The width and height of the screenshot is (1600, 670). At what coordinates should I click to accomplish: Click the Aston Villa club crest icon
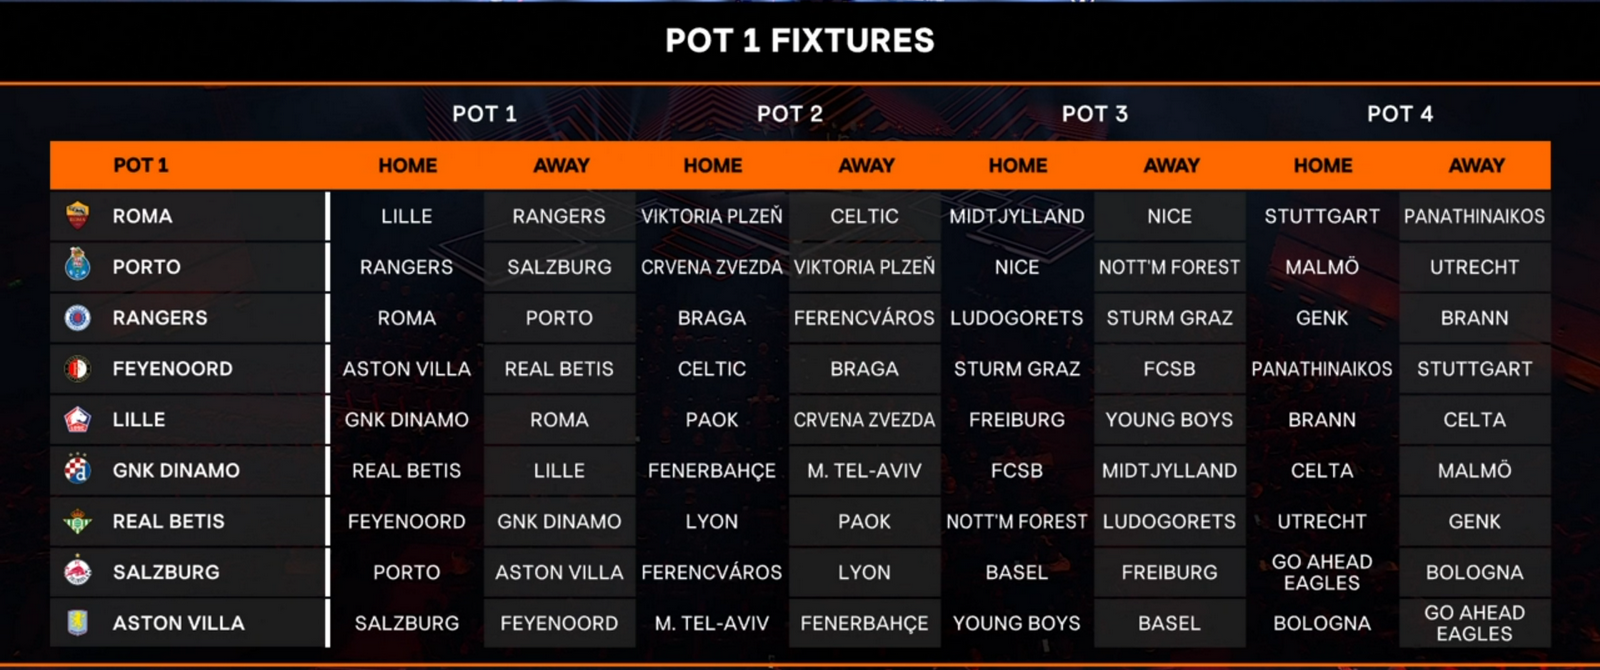(77, 623)
